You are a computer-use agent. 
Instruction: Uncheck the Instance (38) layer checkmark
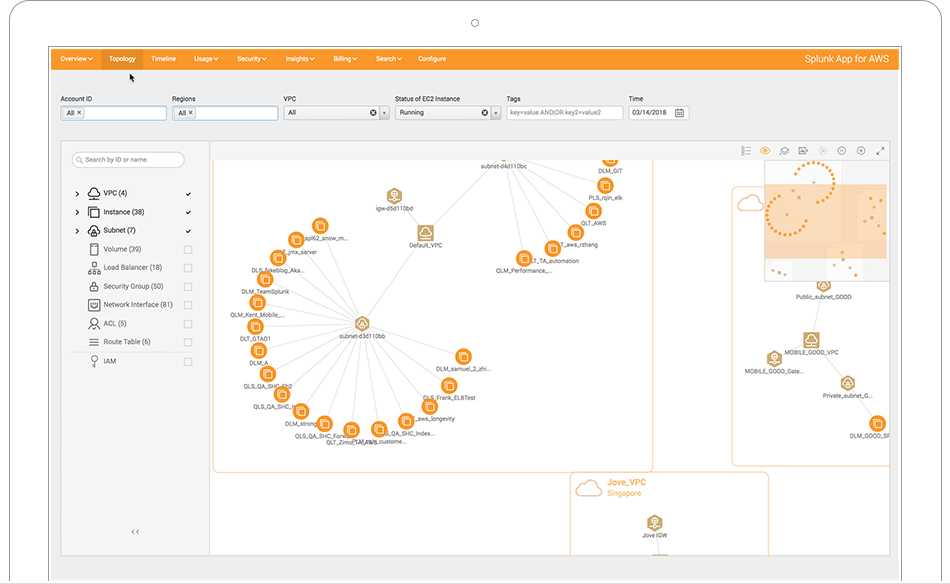point(188,213)
